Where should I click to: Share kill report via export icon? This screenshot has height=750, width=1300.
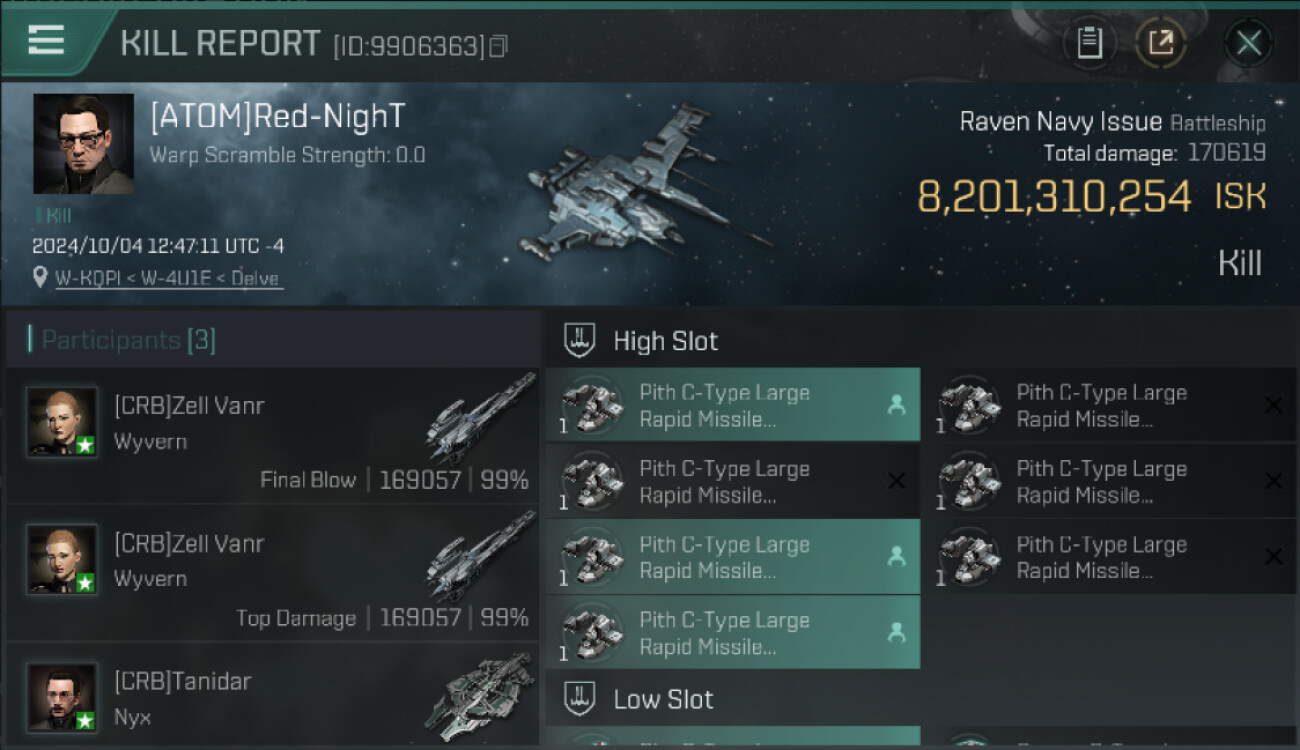point(1161,43)
